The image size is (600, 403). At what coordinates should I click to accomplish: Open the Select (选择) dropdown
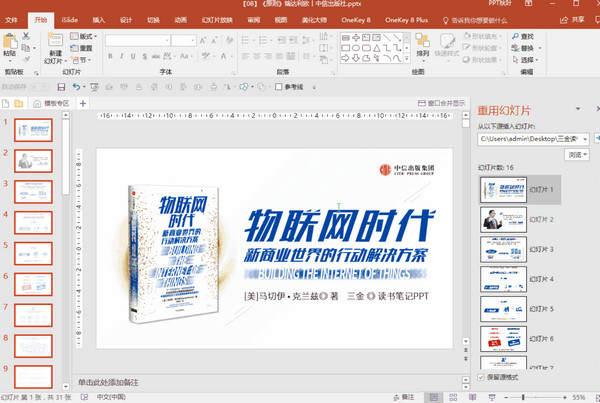pos(525,60)
